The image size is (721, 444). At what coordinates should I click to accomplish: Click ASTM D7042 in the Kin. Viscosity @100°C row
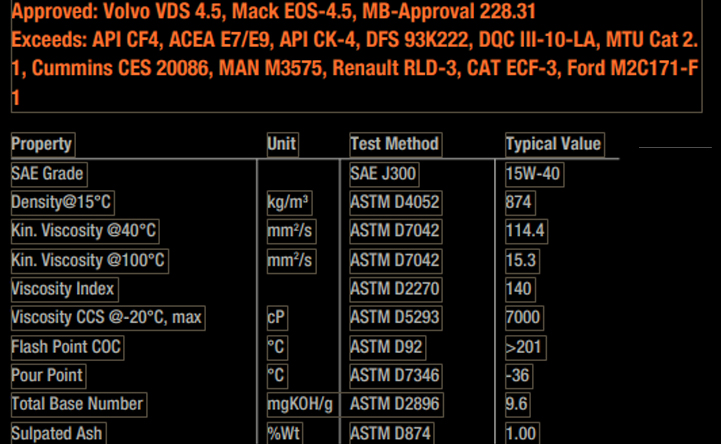pyautogui.click(x=395, y=261)
